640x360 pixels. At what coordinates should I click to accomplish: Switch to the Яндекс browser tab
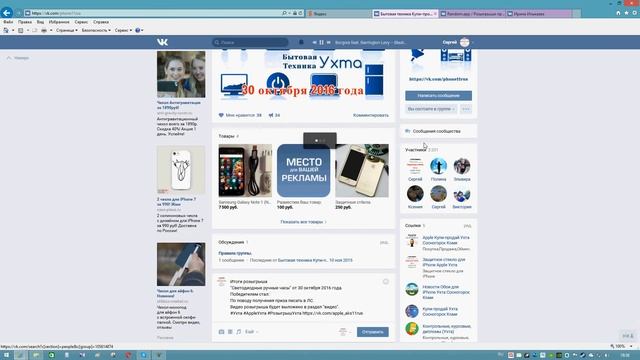338,13
